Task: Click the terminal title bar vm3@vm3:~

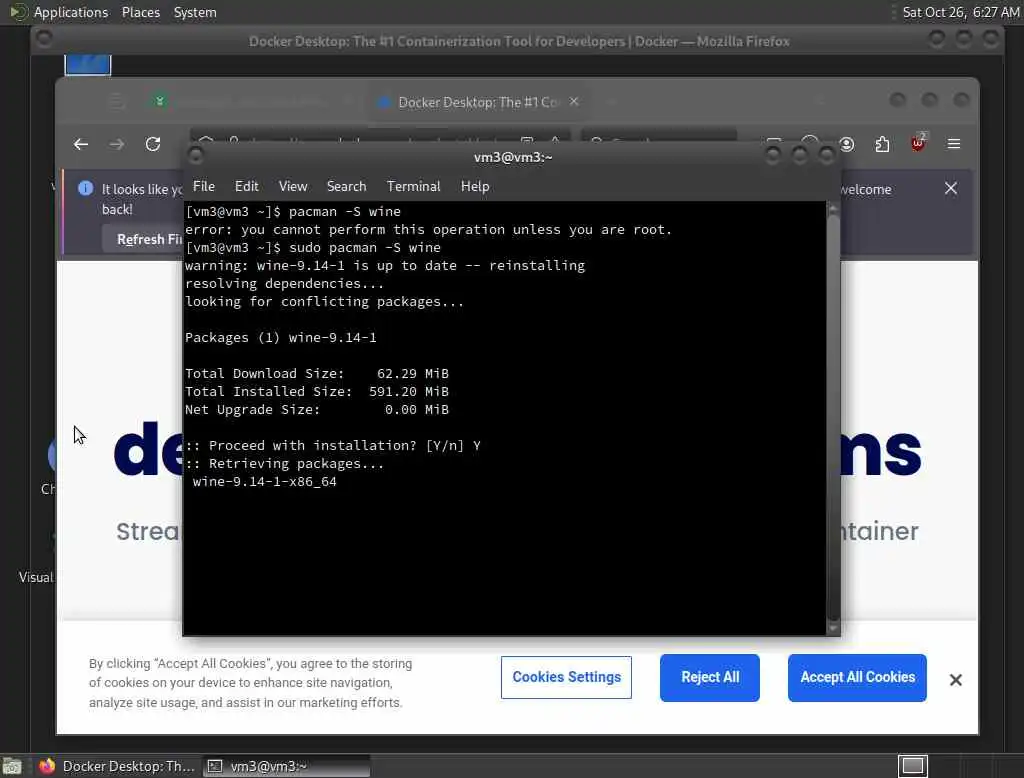Action: (513, 157)
